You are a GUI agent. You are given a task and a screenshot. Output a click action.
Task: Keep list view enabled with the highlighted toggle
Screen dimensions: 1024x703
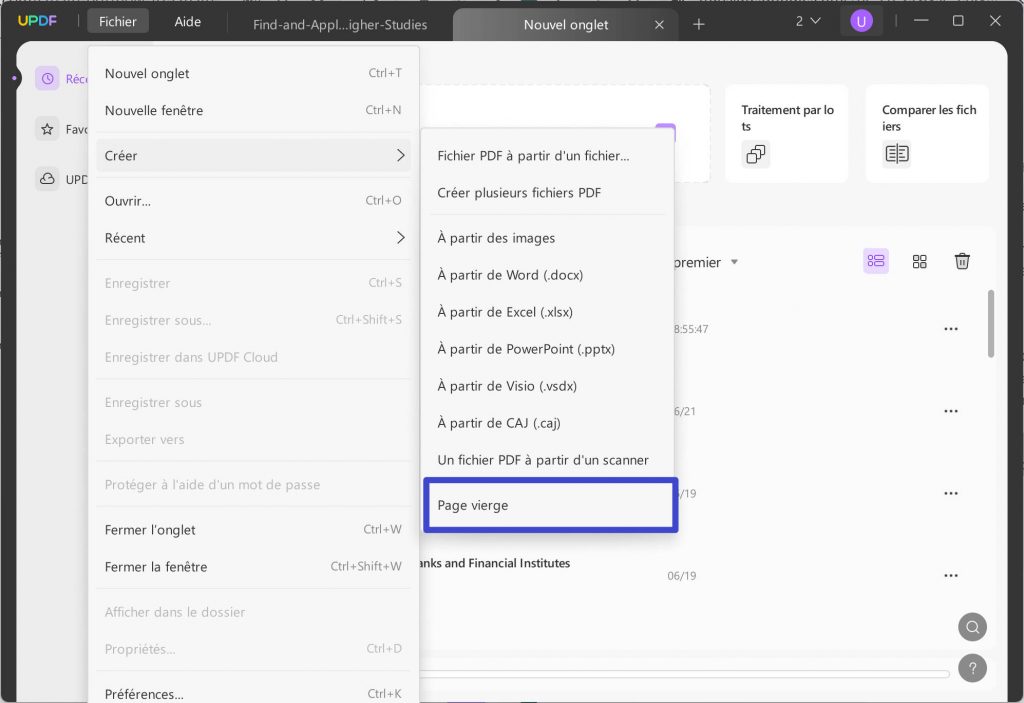pyautogui.click(x=876, y=261)
